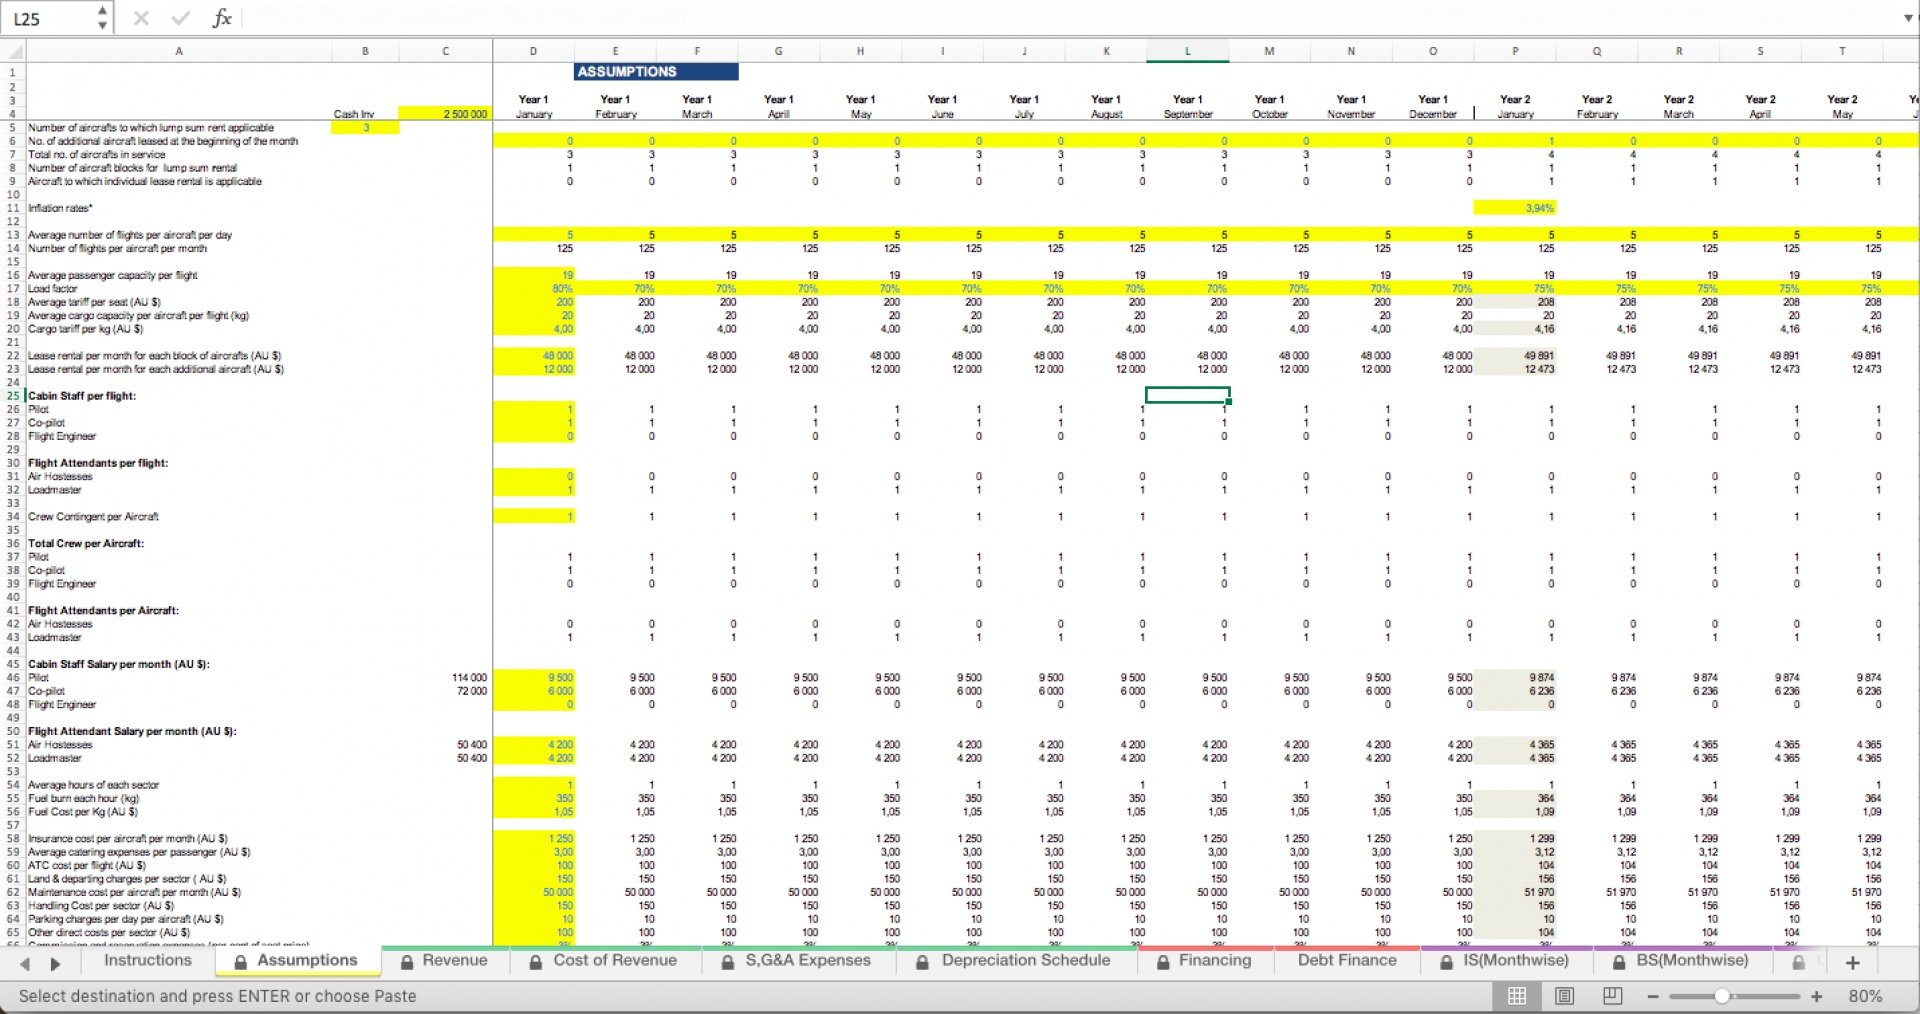Open the S,G&A Expenses sheet tab

pos(796,960)
